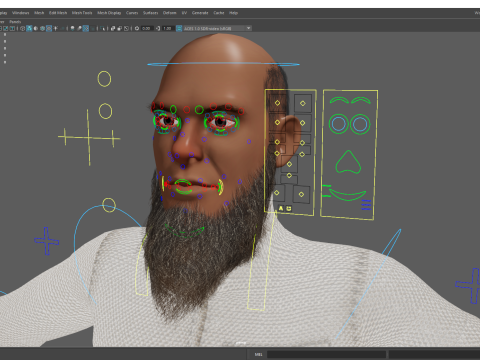480x360 pixels.
Task: Open the Surfaces menu
Action: click(150, 13)
